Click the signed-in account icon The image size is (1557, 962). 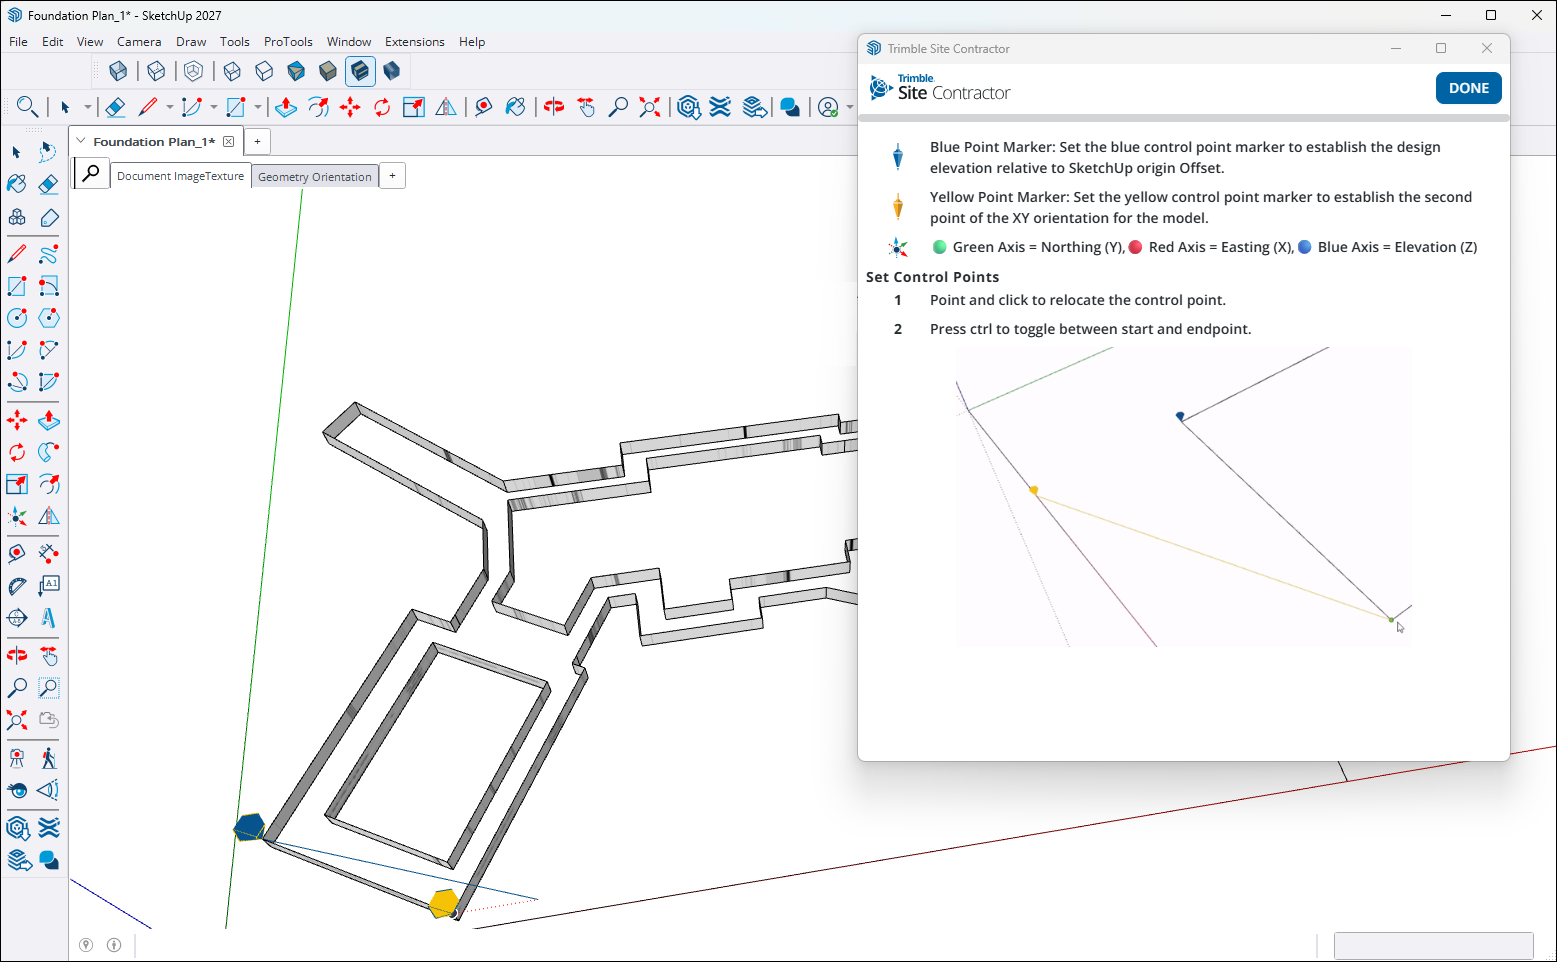tap(828, 107)
